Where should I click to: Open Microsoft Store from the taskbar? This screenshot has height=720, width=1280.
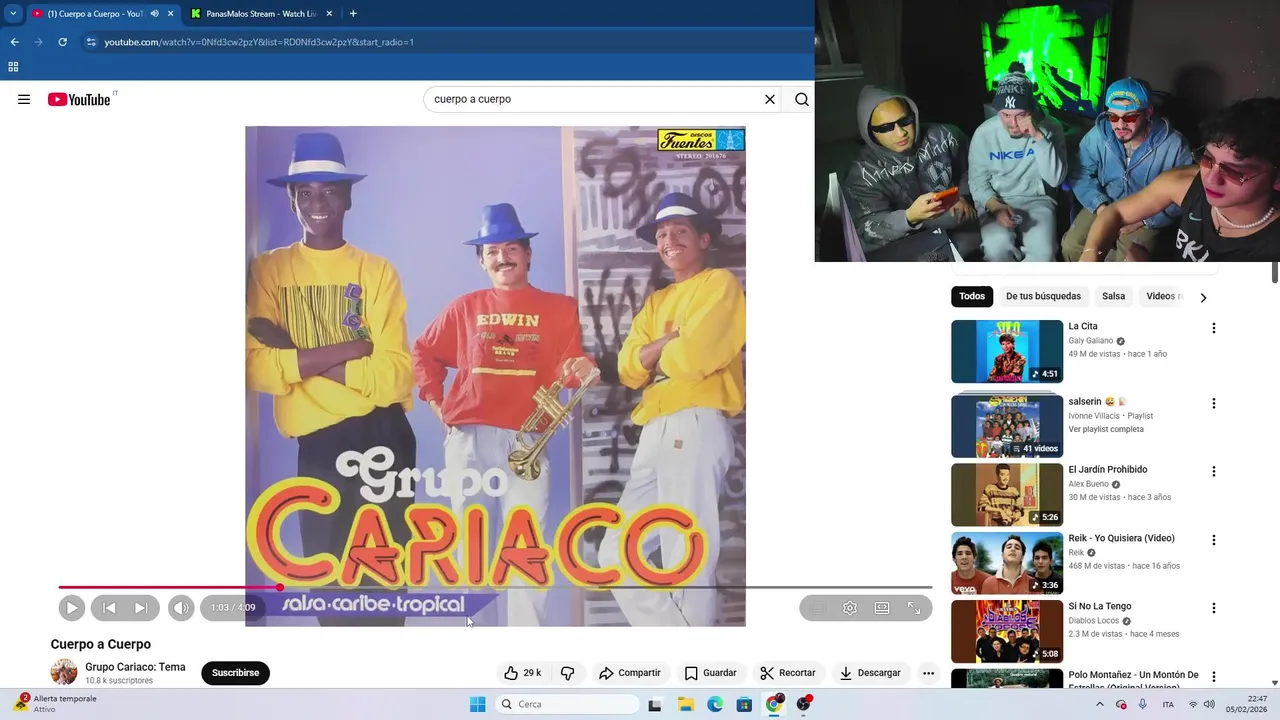click(x=744, y=704)
